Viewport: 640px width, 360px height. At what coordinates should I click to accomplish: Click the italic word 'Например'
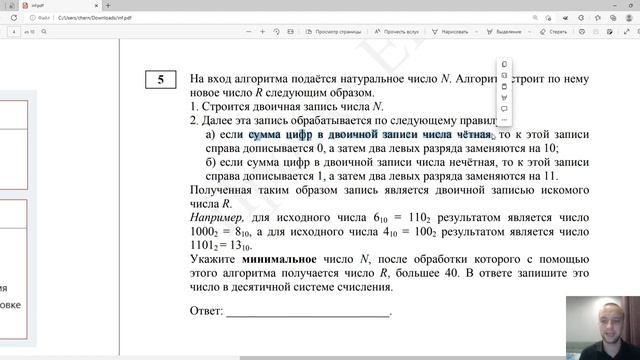[217, 218]
